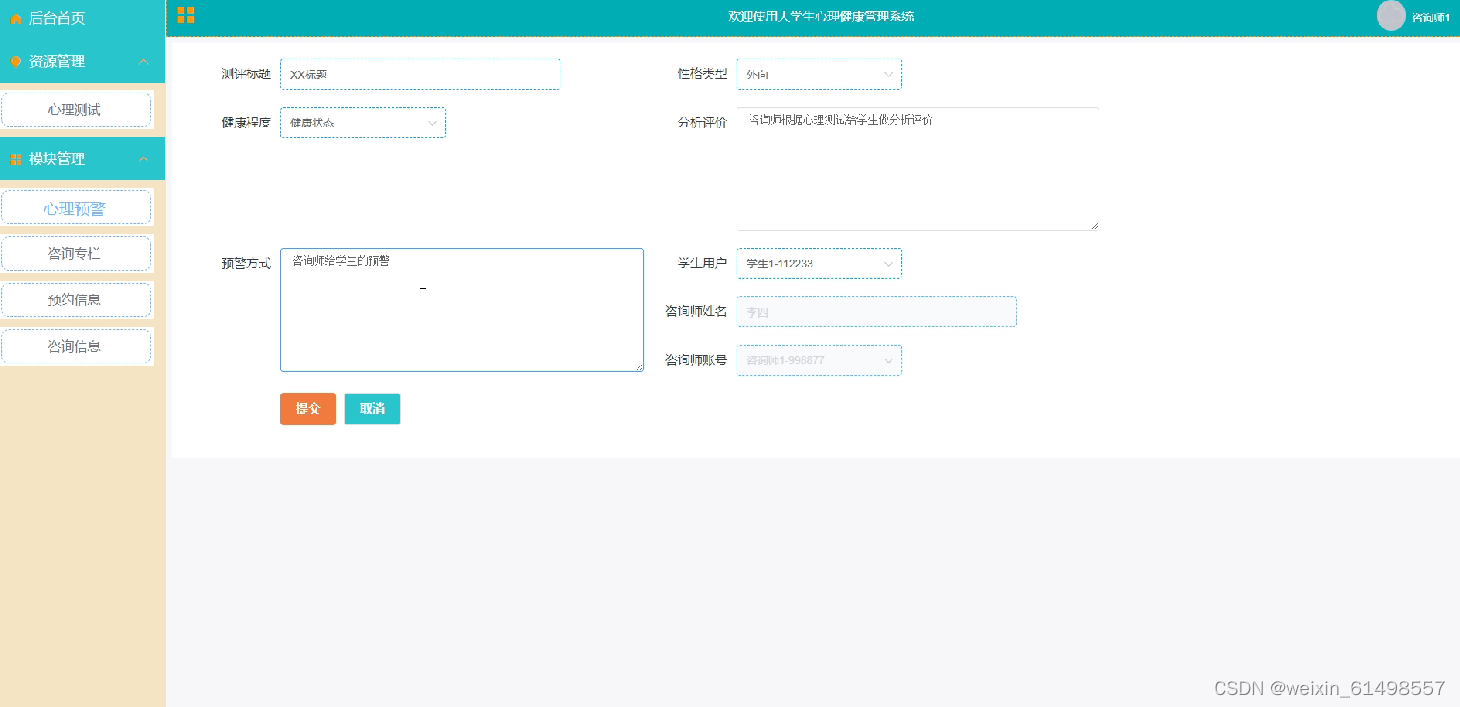Open the 咨询专栏 menu item
The height and width of the screenshot is (707, 1460).
tap(76, 254)
